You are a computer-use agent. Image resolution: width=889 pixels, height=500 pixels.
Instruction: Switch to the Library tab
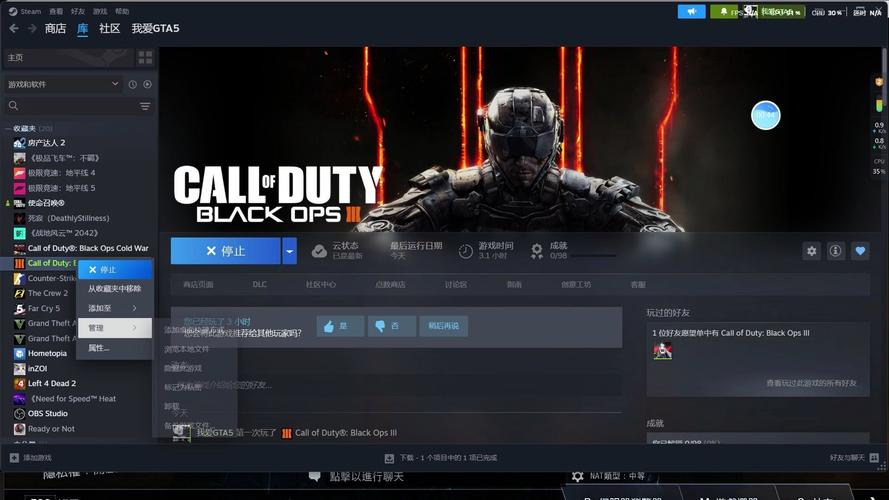pos(83,28)
